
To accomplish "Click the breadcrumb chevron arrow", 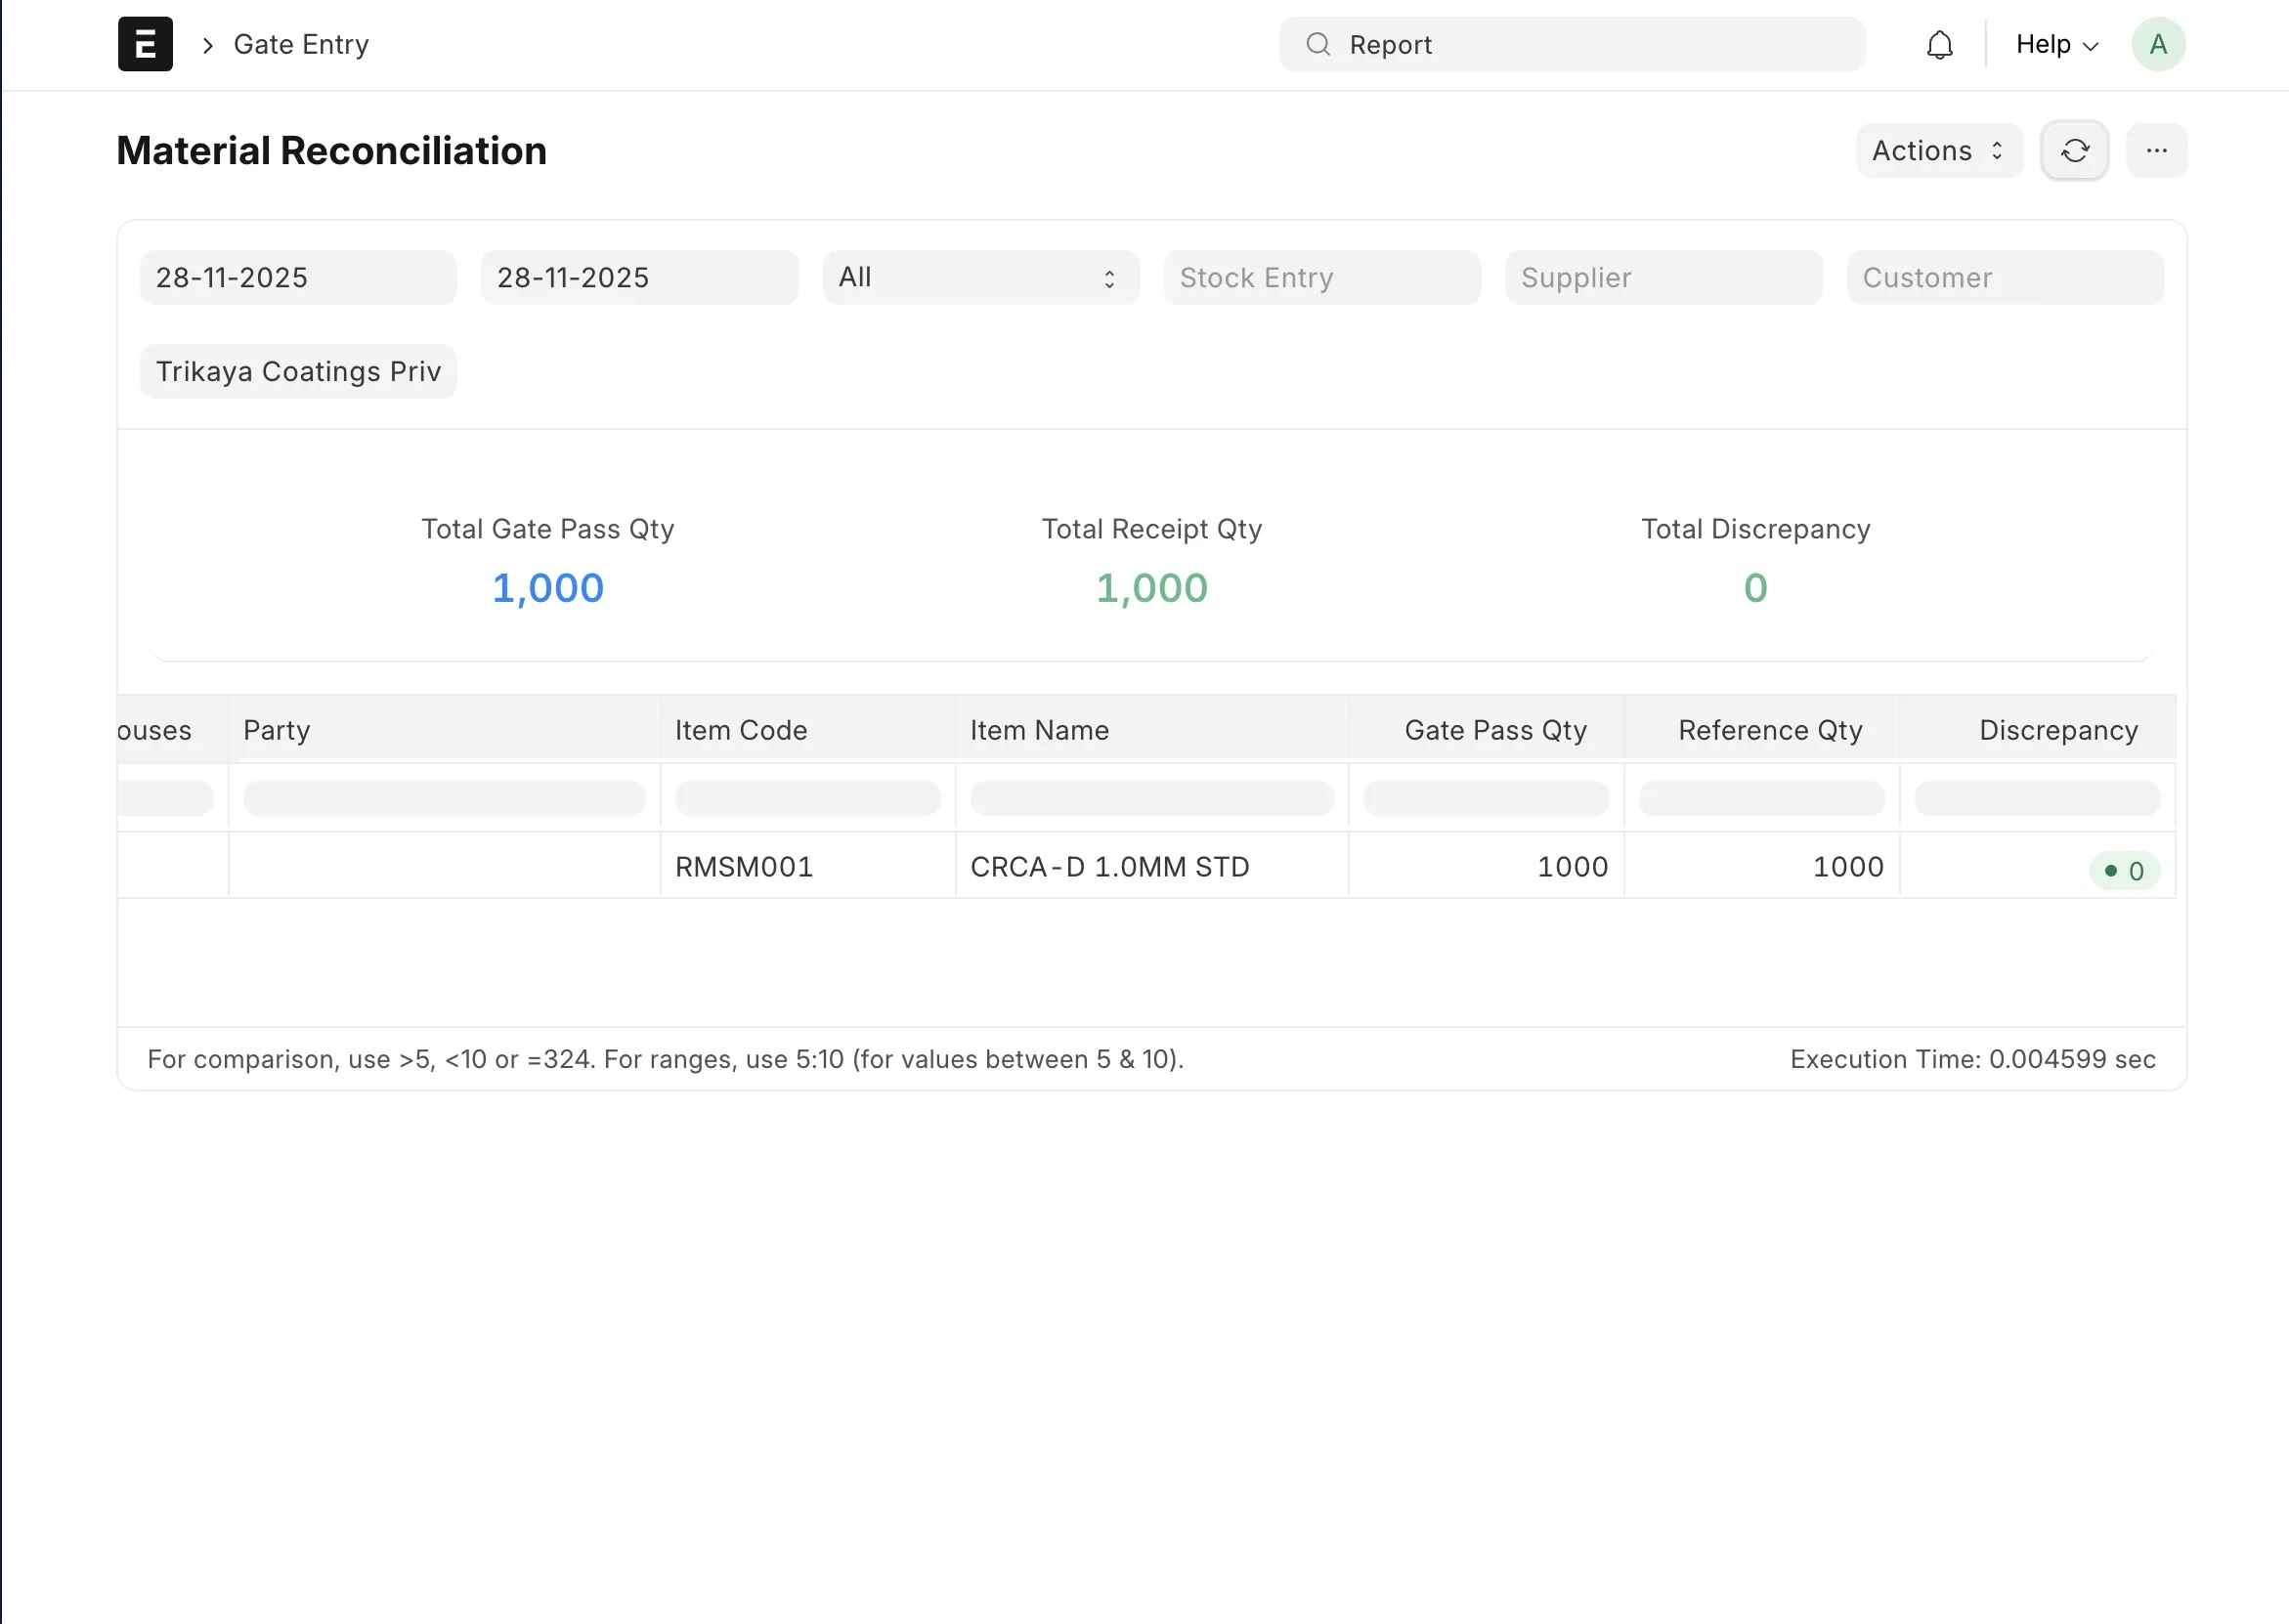I will click(x=208, y=46).
